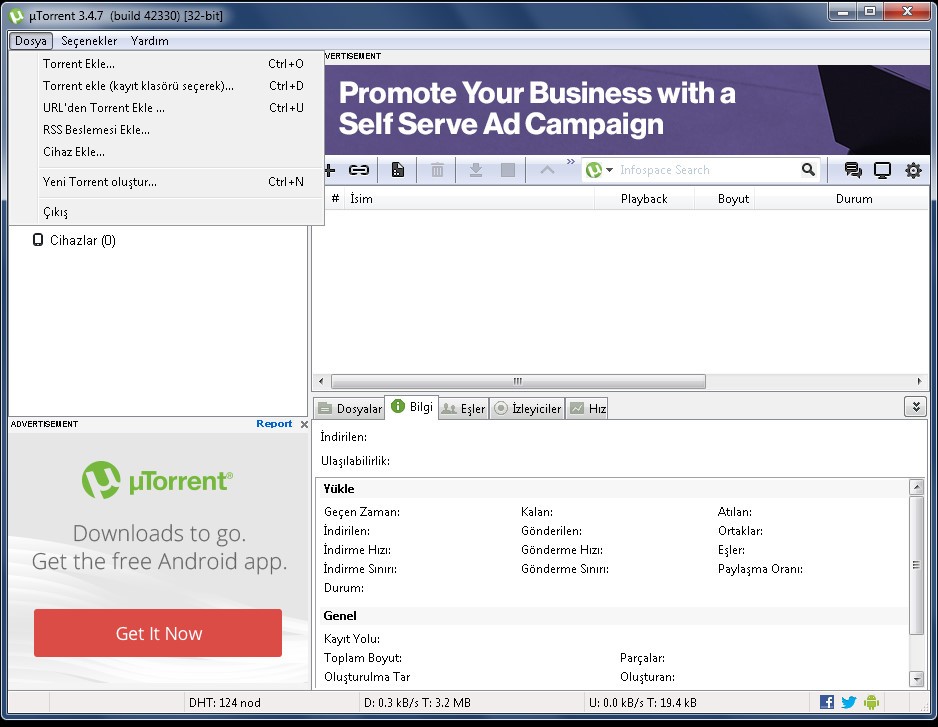
Task: Click the Kayıt Yolu: label
Action: [352, 639]
